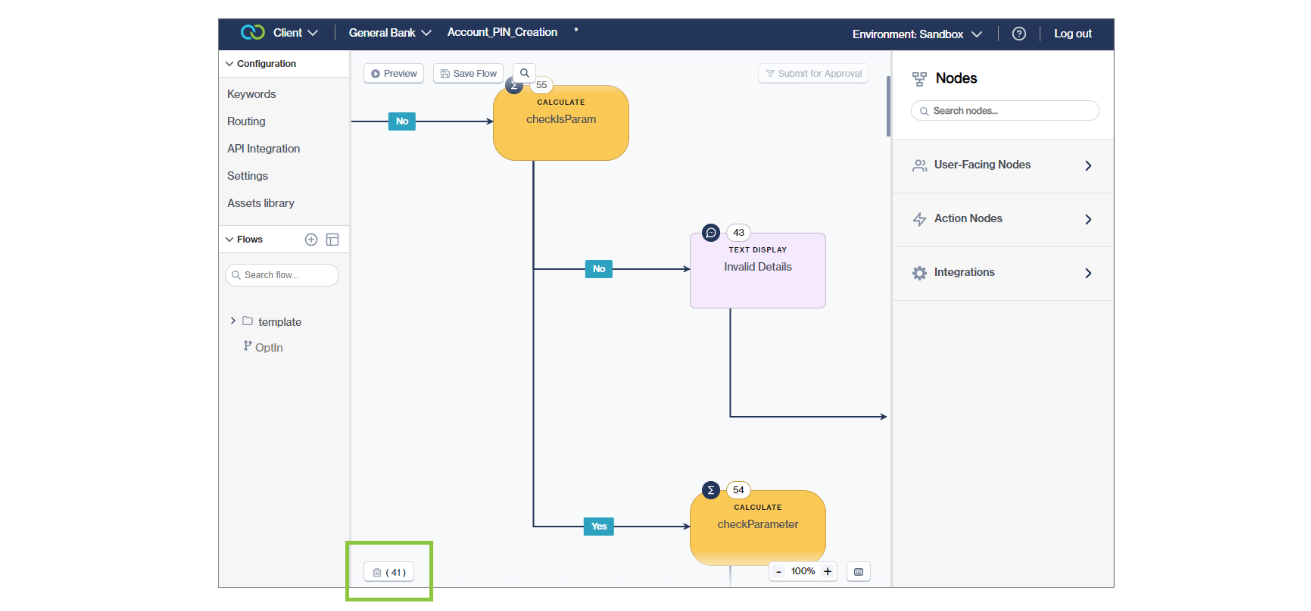Screen dimensions: 1311x611
Task: Click the Nodes panel icon in the right sidebar
Action: [919, 78]
